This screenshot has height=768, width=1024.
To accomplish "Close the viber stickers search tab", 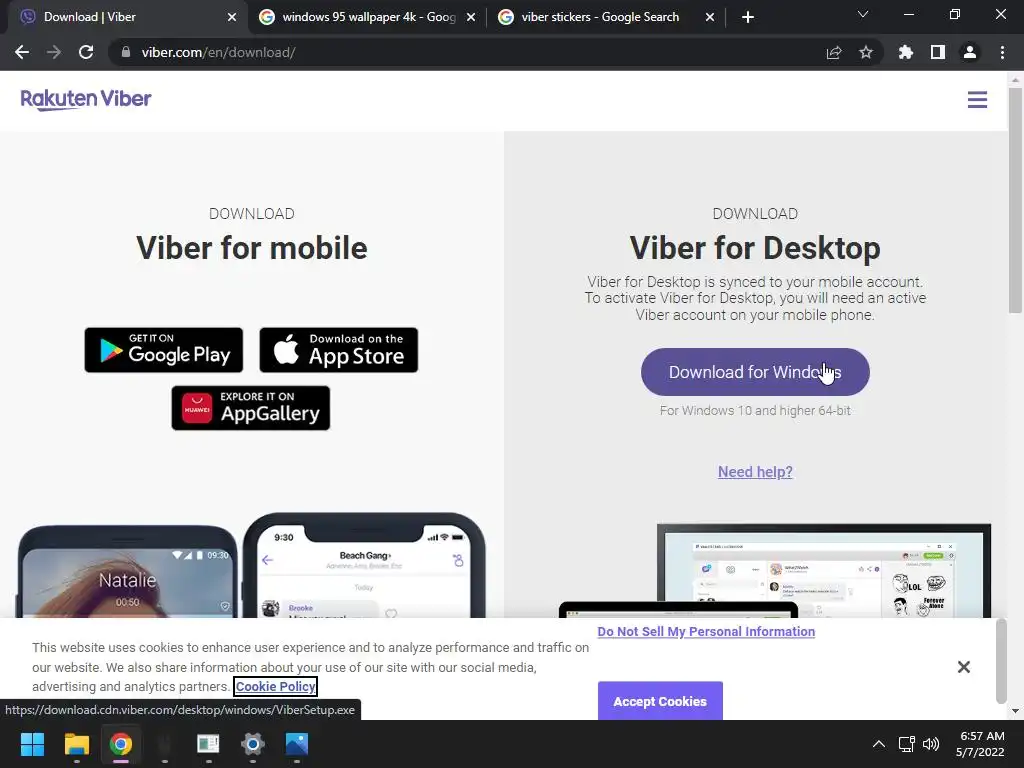I will 710,17.
